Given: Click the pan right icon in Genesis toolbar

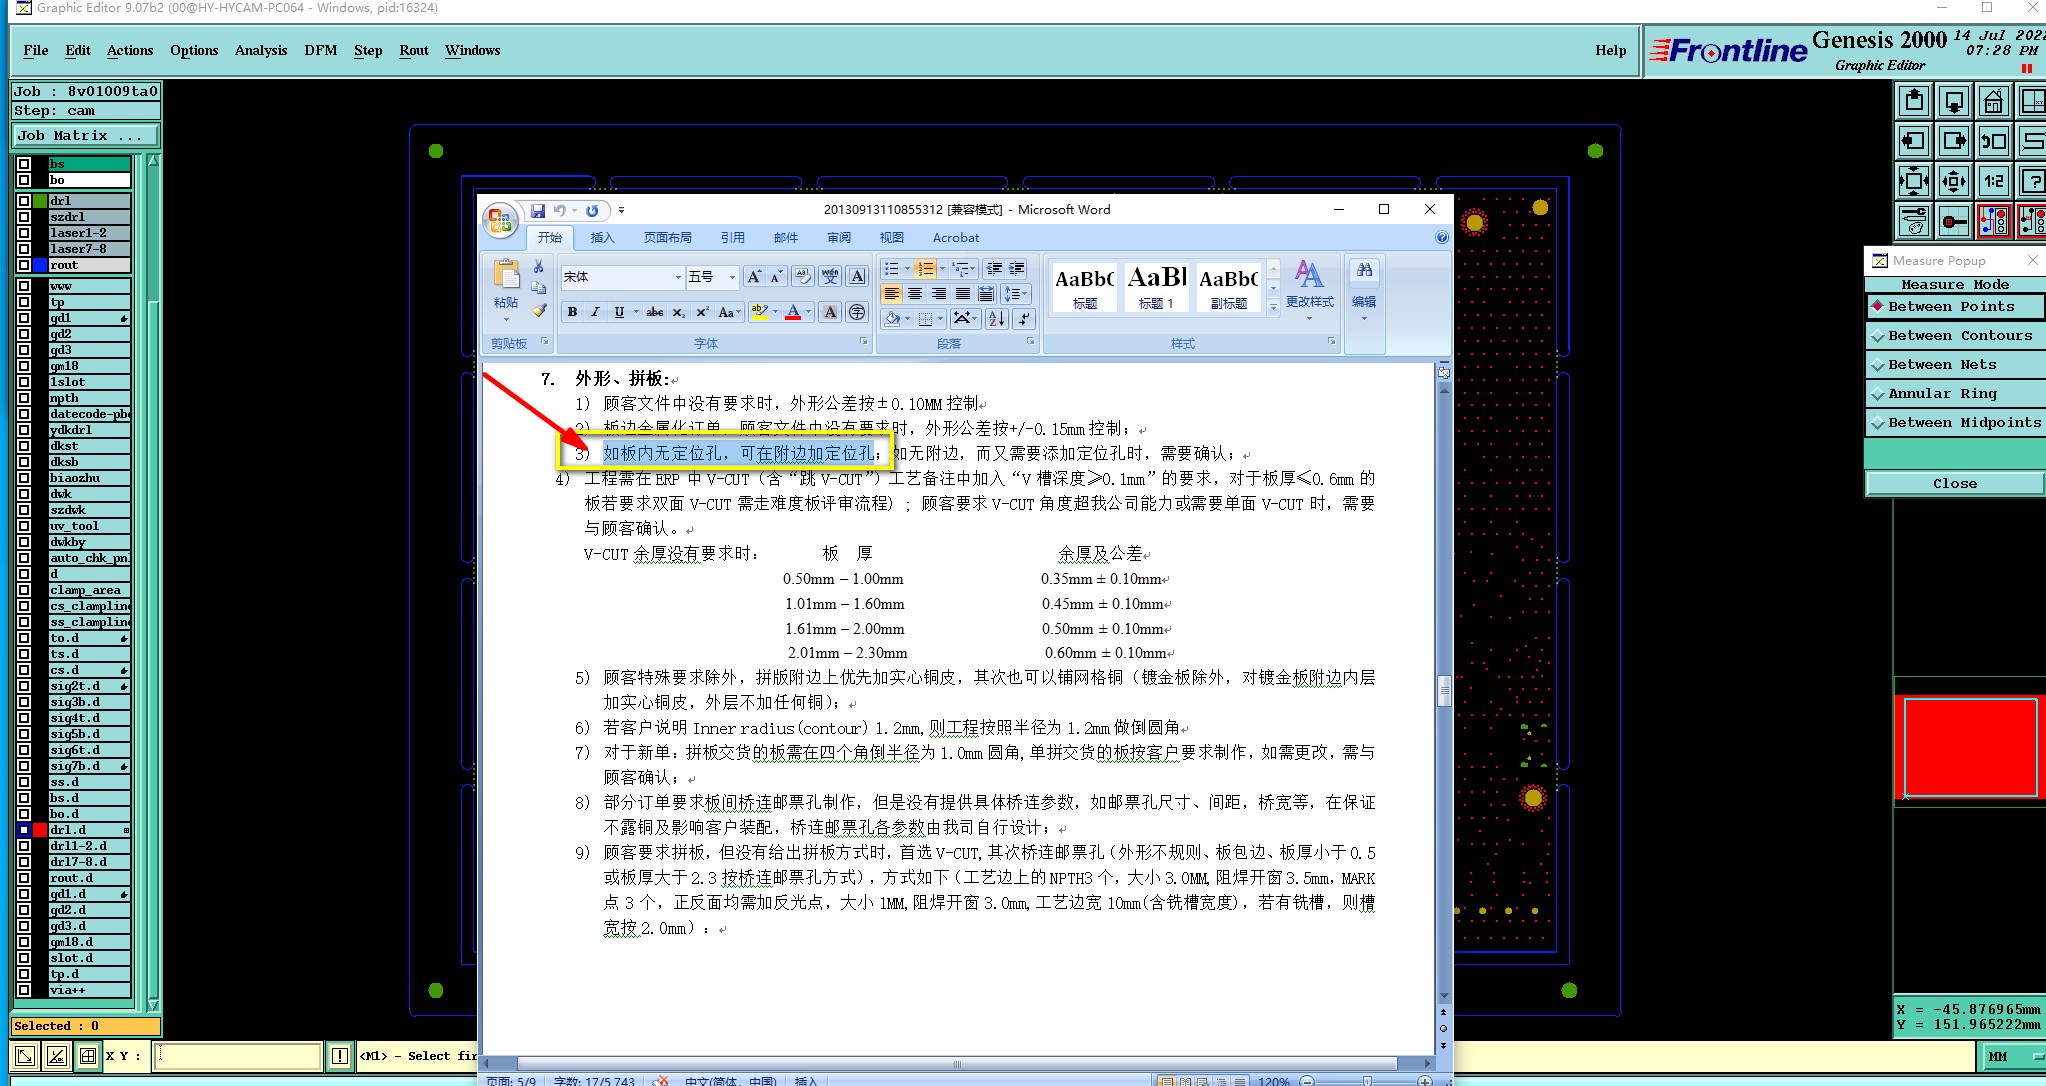Looking at the screenshot, I should 1954,141.
